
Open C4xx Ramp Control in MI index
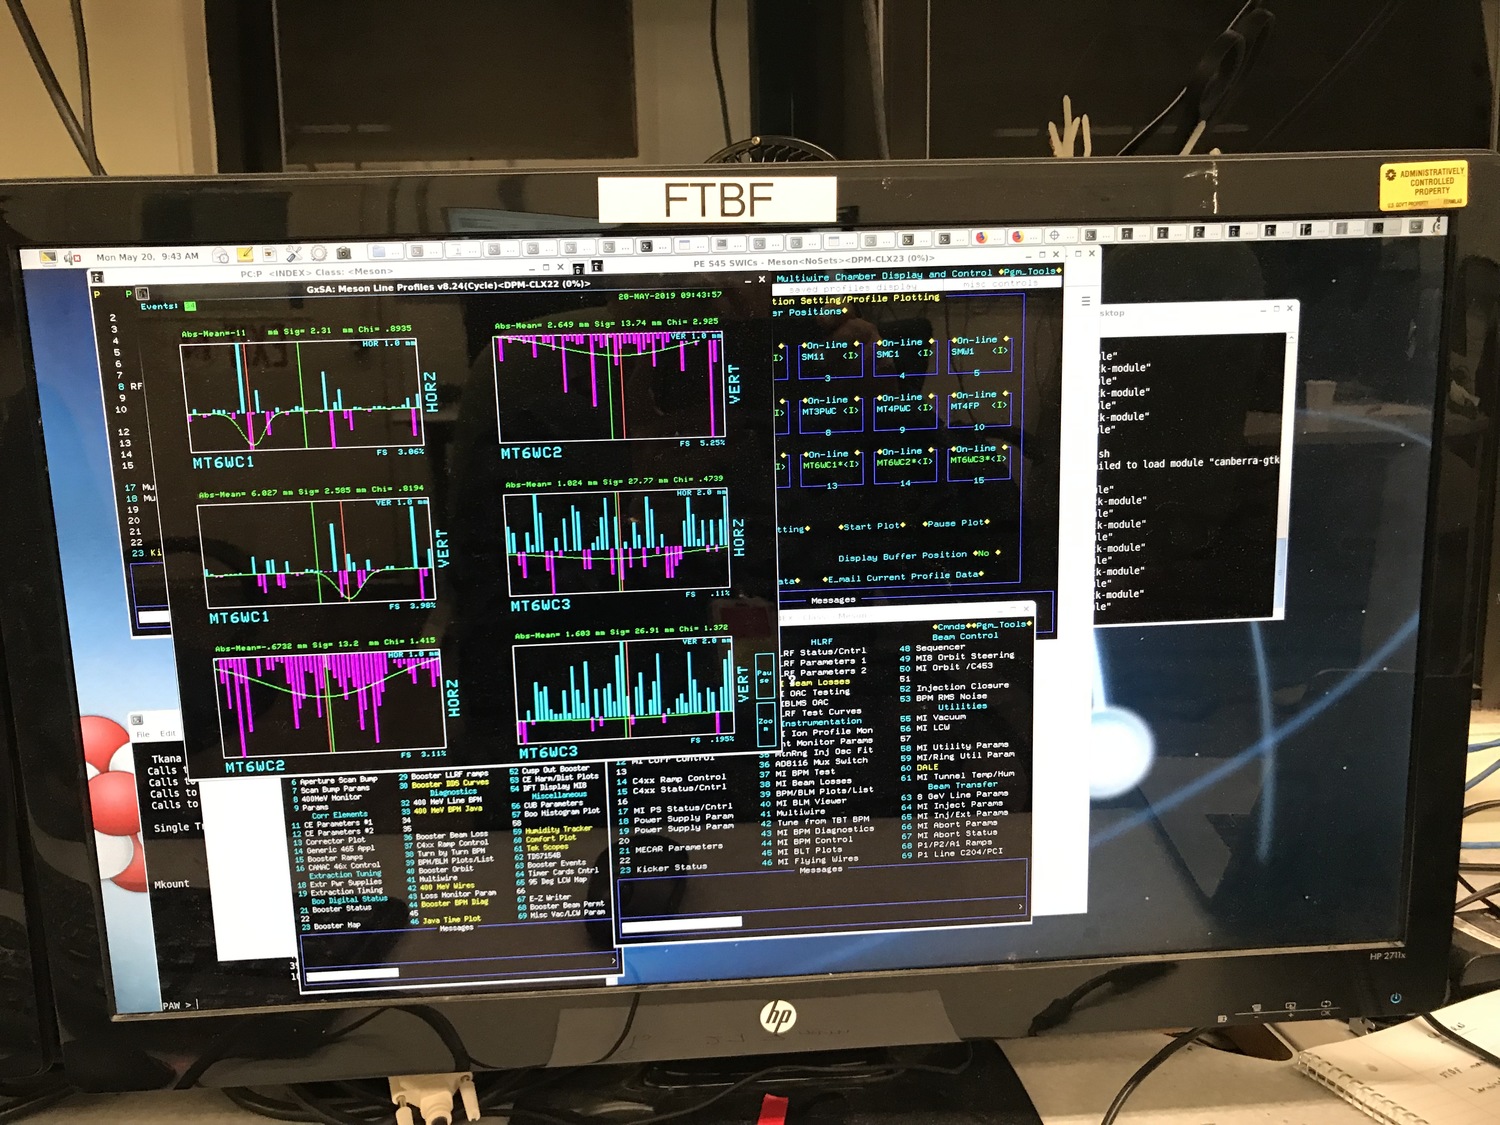(x=679, y=778)
